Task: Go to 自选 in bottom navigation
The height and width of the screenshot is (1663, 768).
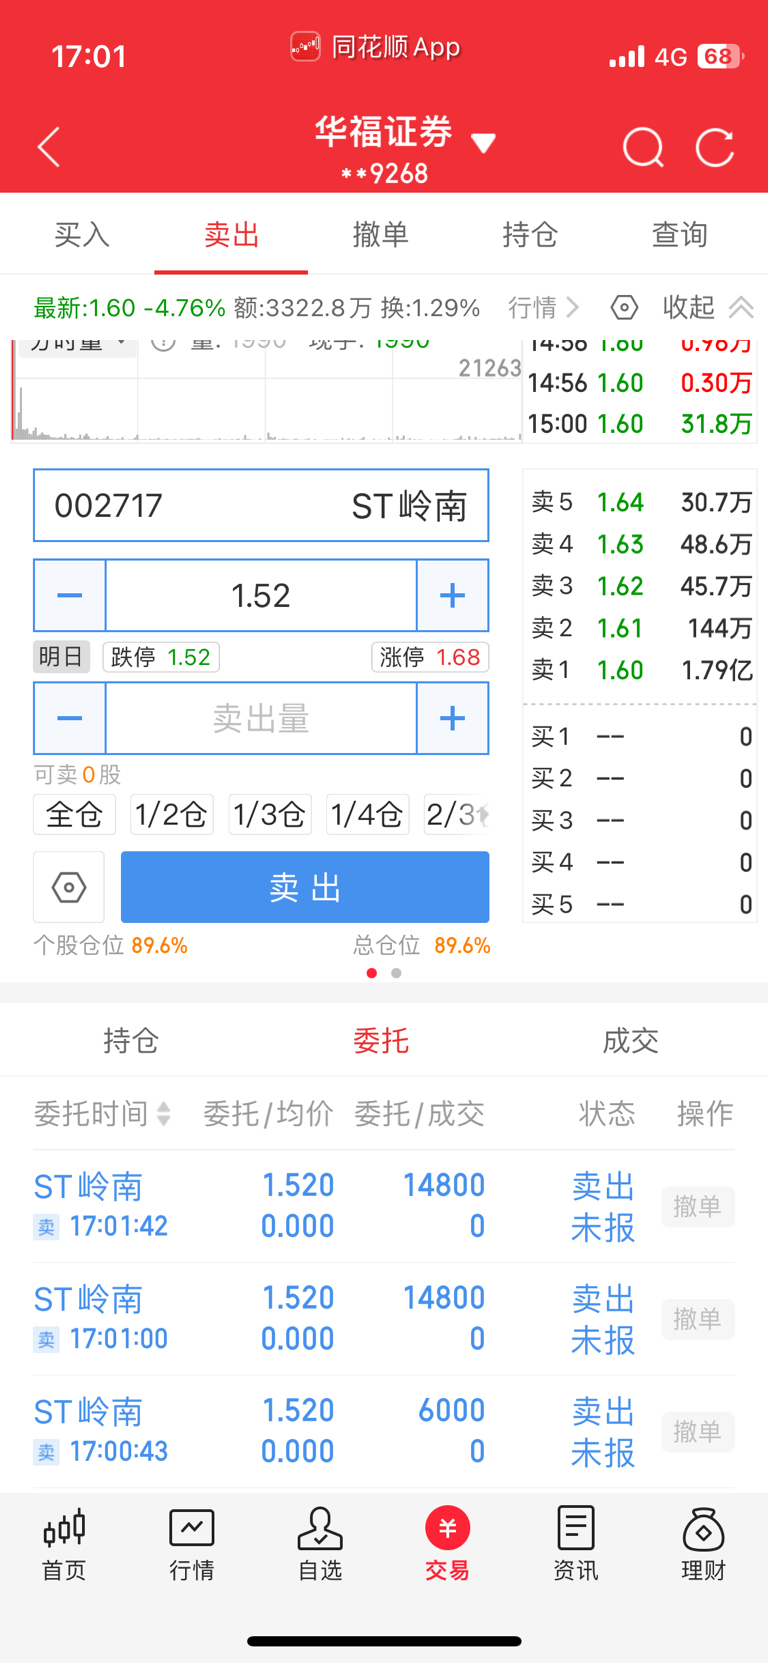Action: click(320, 1545)
